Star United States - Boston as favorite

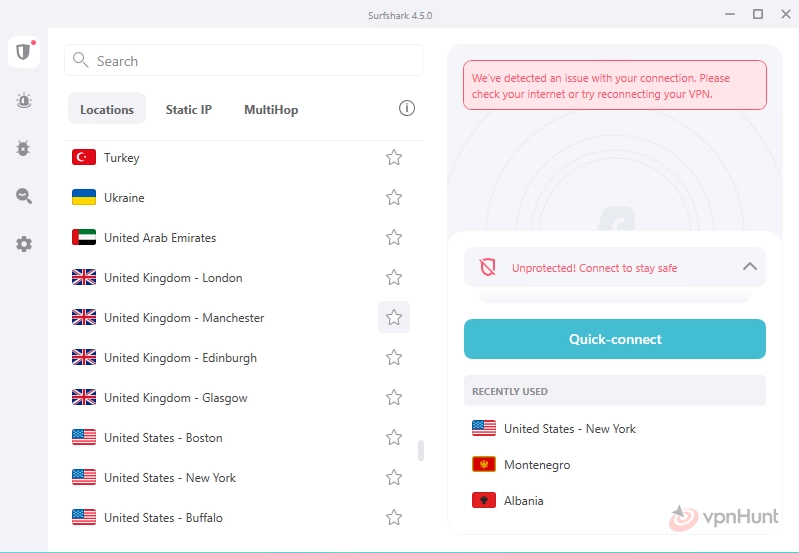tap(394, 437)
